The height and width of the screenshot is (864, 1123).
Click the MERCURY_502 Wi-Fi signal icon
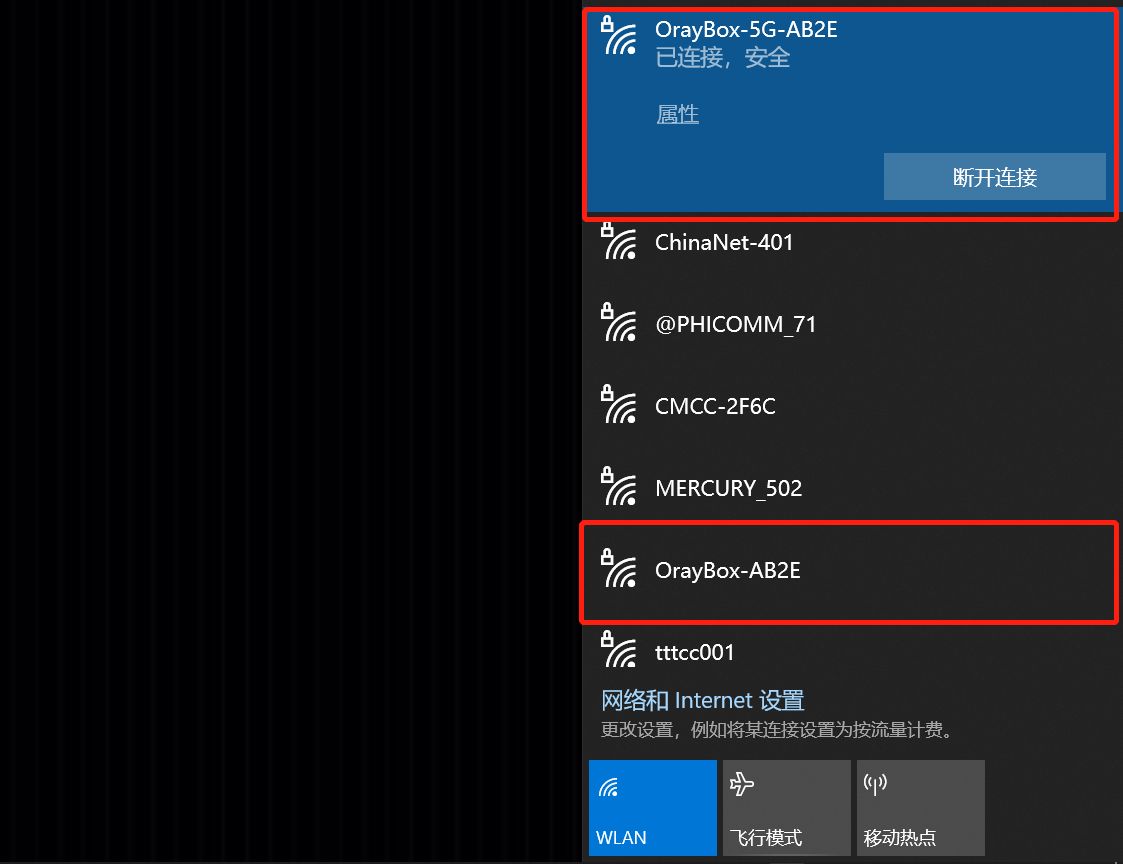[x=619, y=486]
